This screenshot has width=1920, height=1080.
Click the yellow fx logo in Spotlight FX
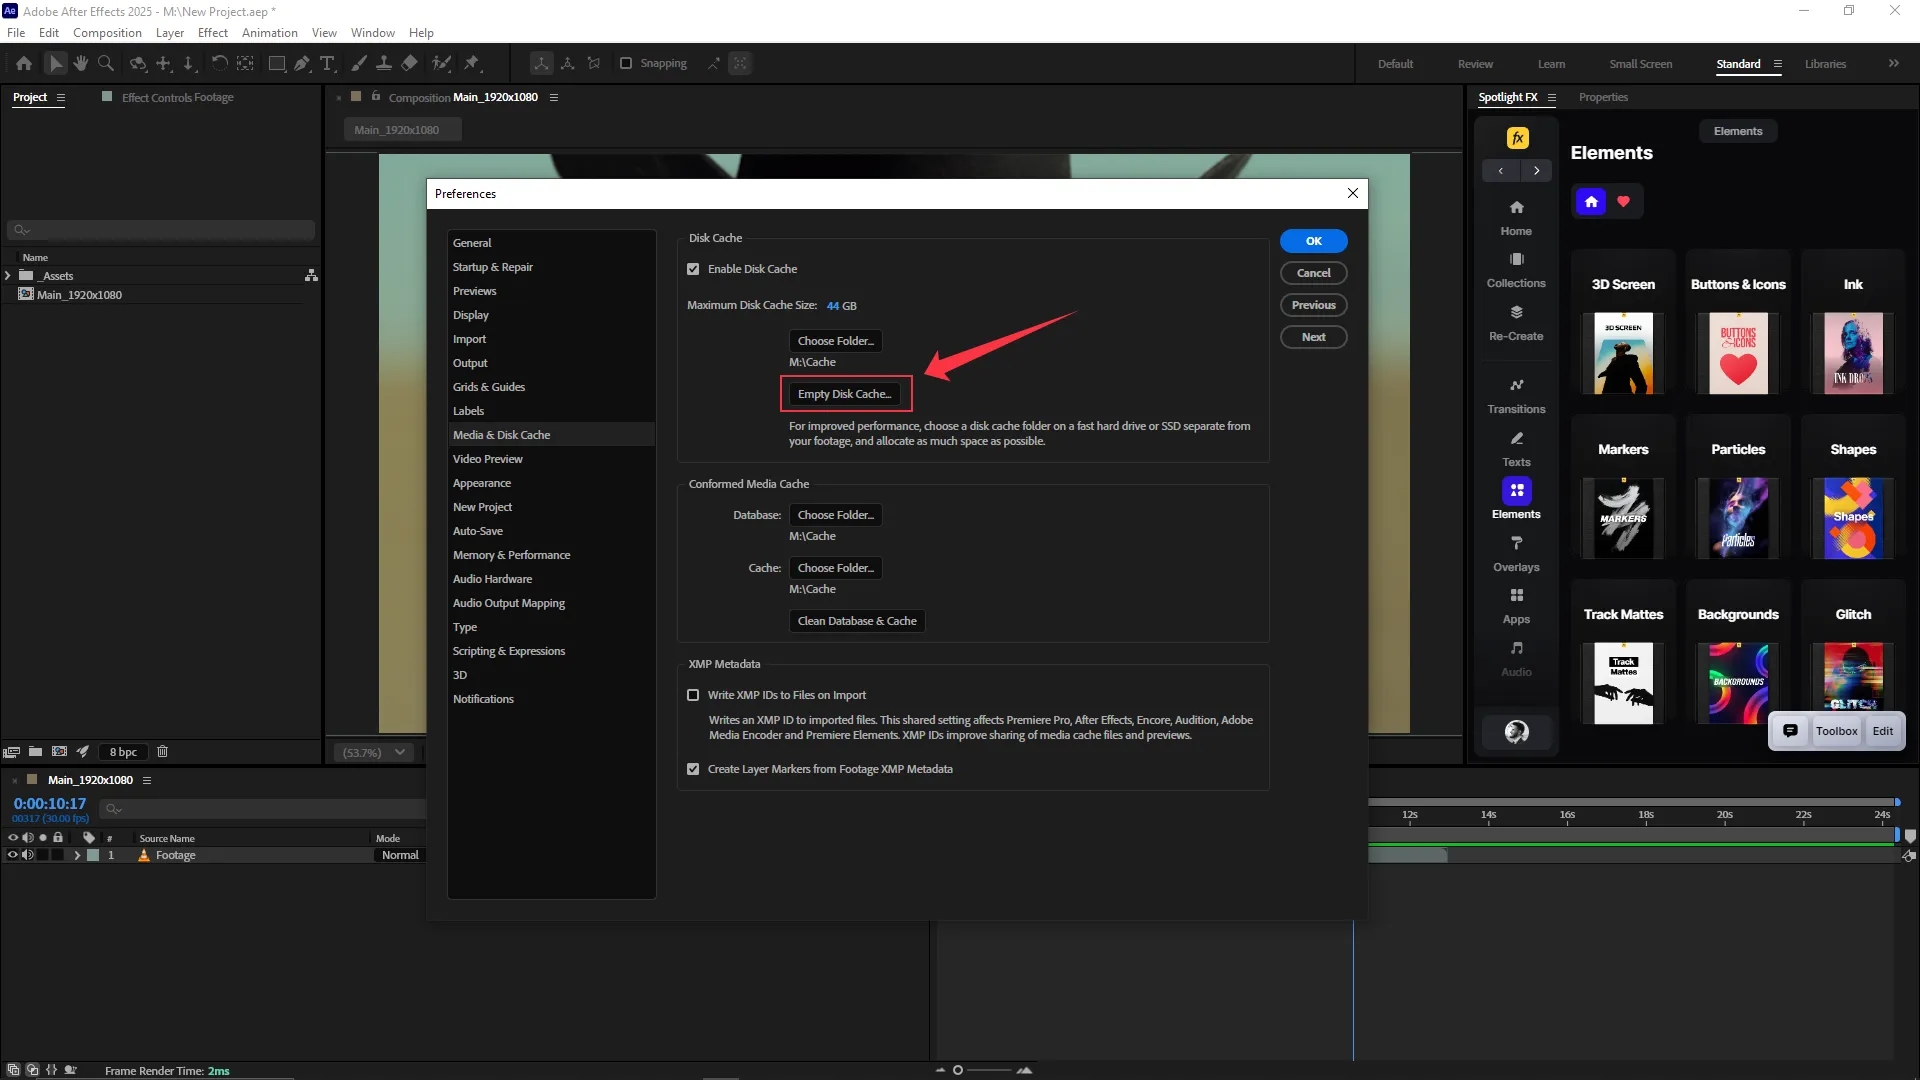[1517, 138]
